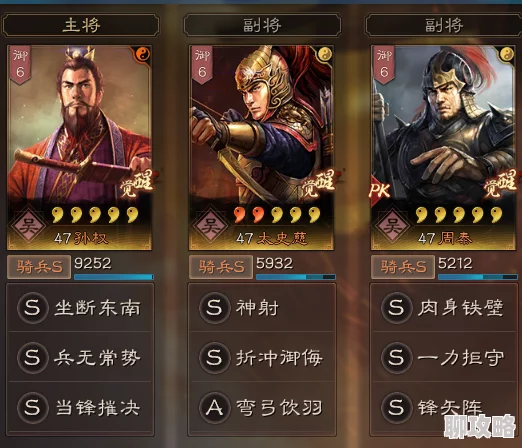Screen dimensions: 522x448
Task: Tap the 觉醒 awakening mark on 孙权
Action: pos(136,184)
